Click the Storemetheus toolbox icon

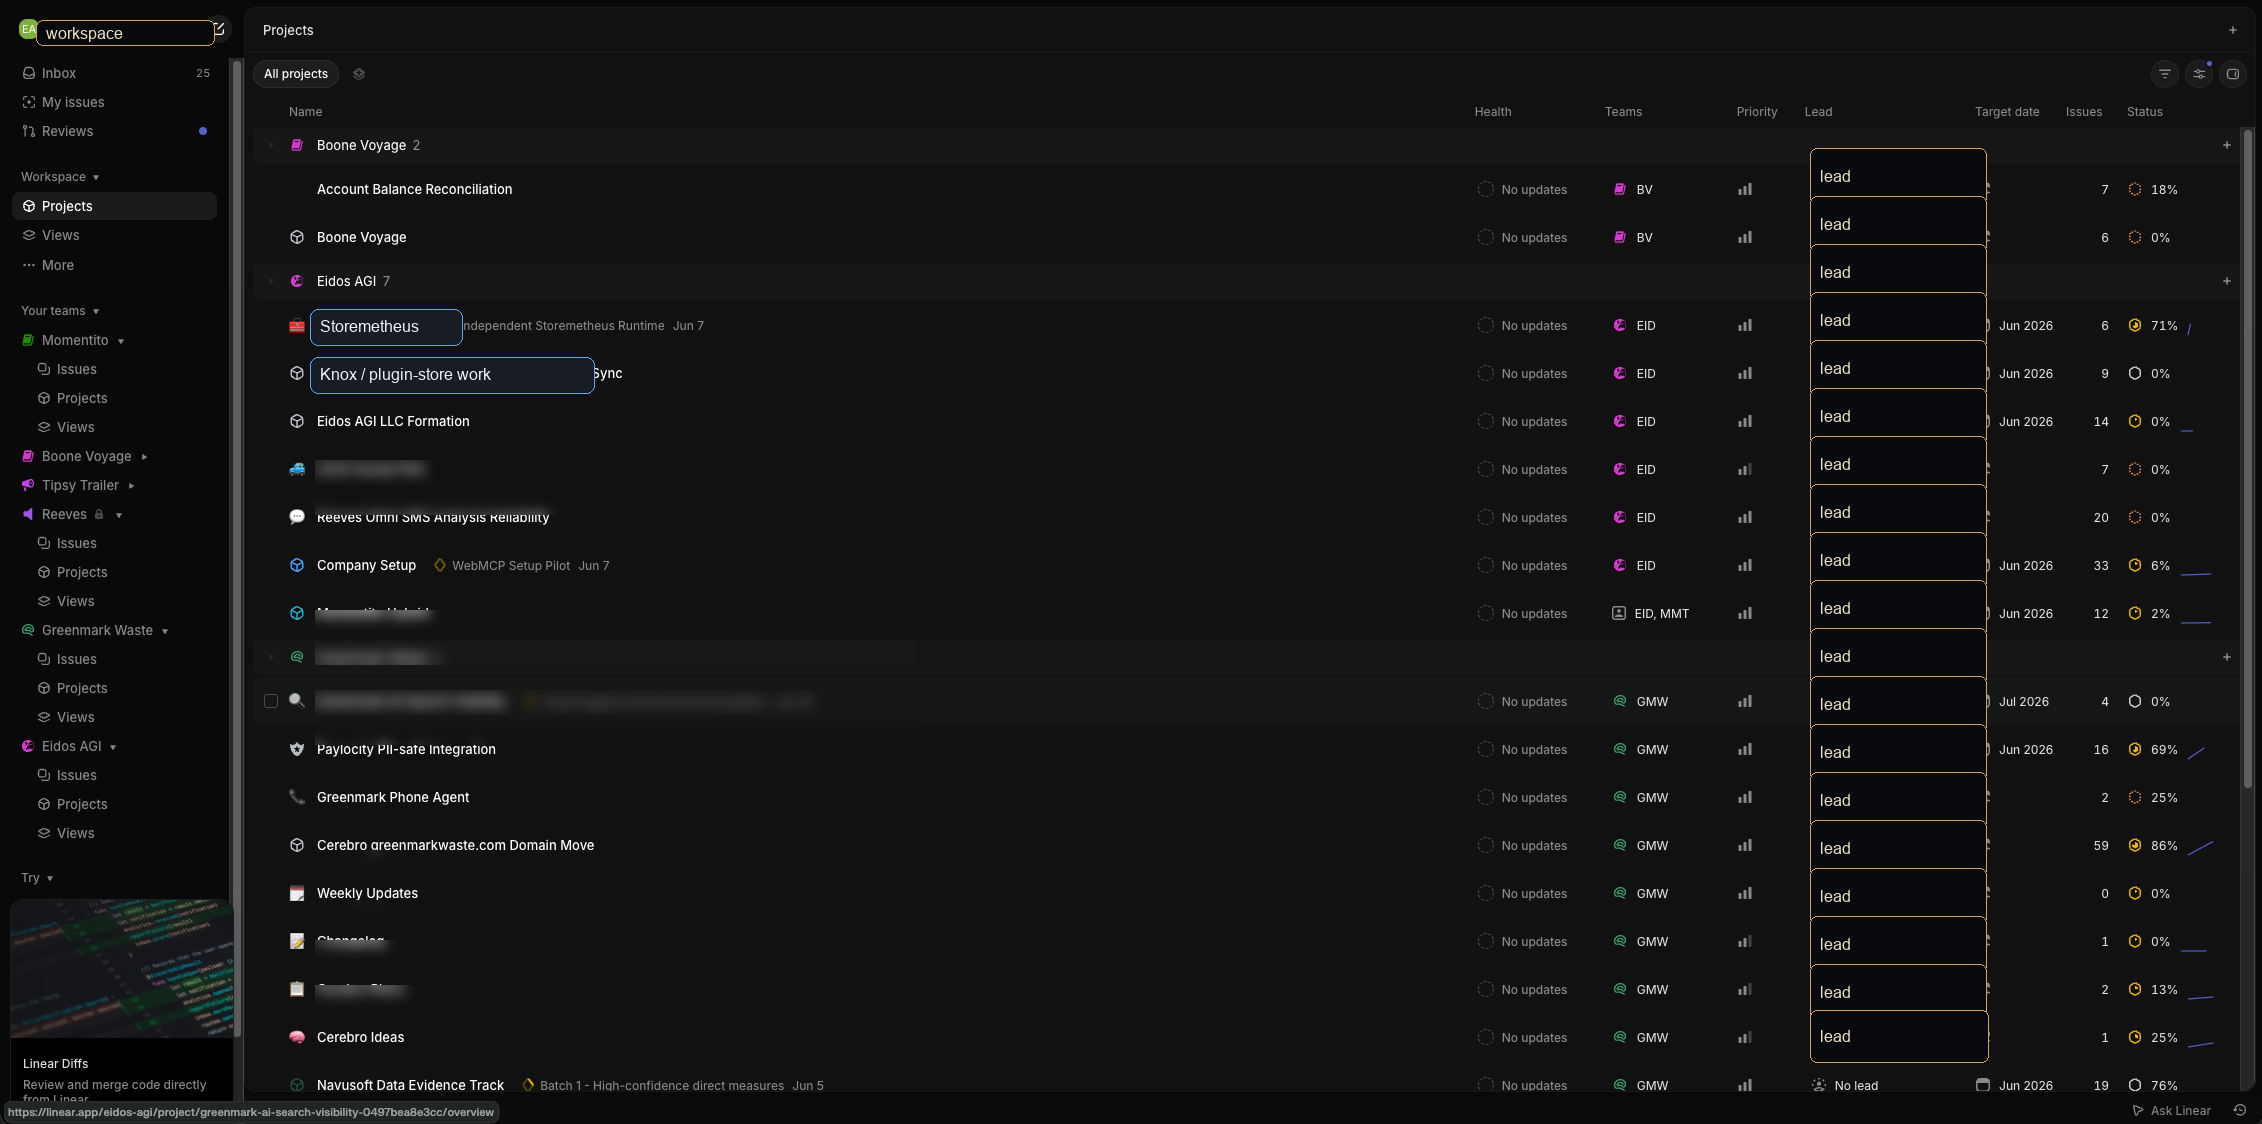[x=297, y=325]
